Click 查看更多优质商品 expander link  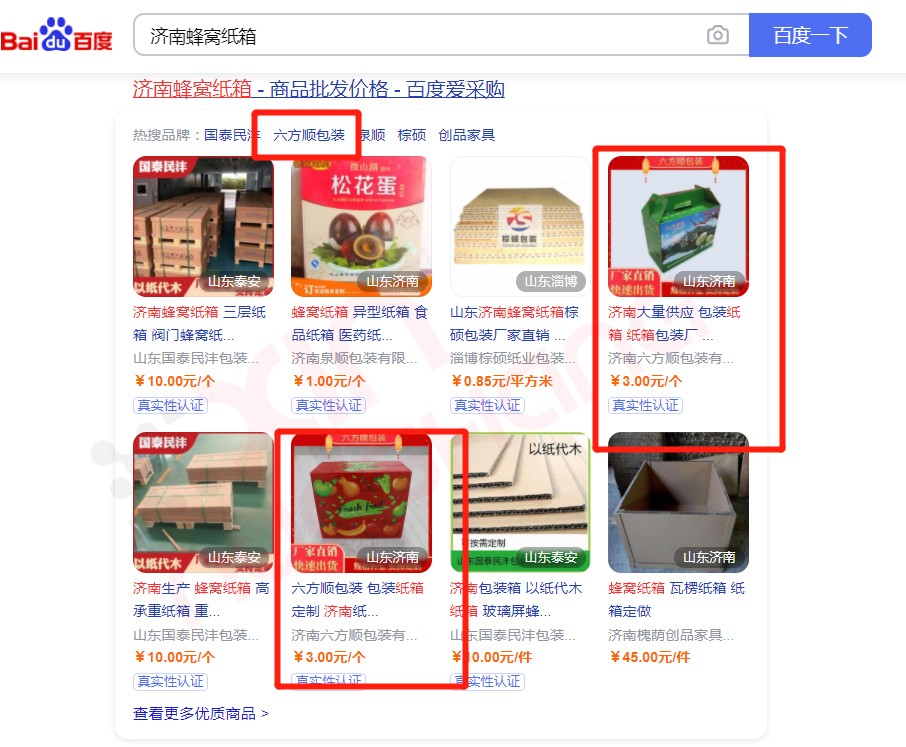click(200, 713)
